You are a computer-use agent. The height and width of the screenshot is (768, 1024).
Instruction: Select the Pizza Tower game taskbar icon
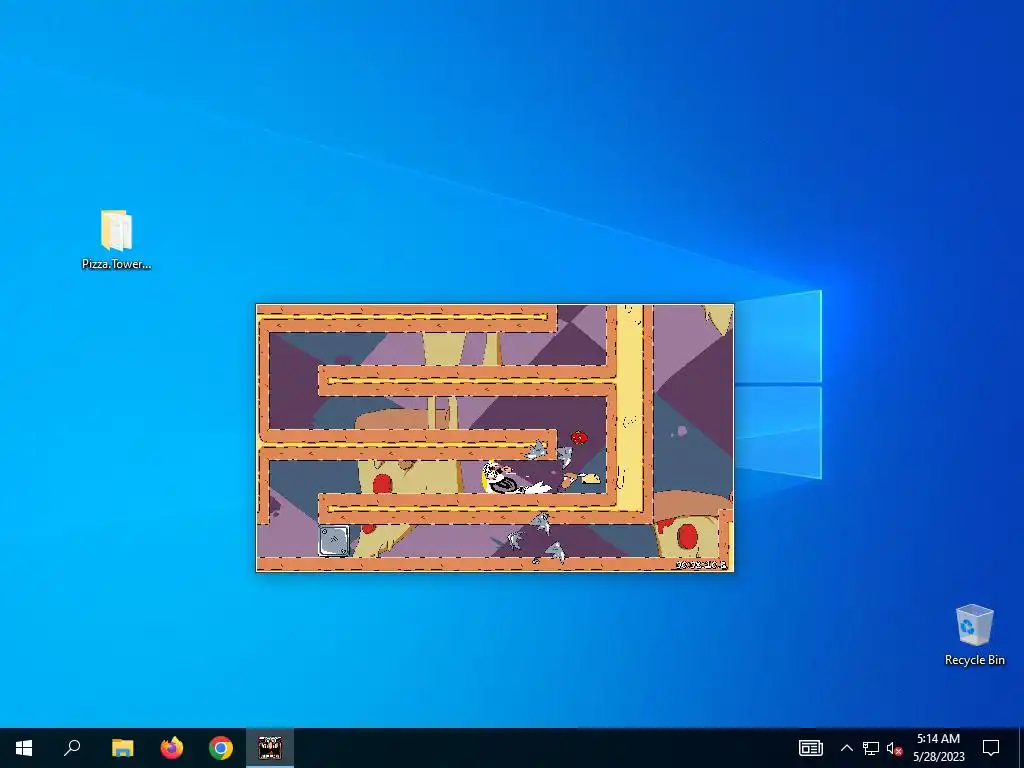270,748
